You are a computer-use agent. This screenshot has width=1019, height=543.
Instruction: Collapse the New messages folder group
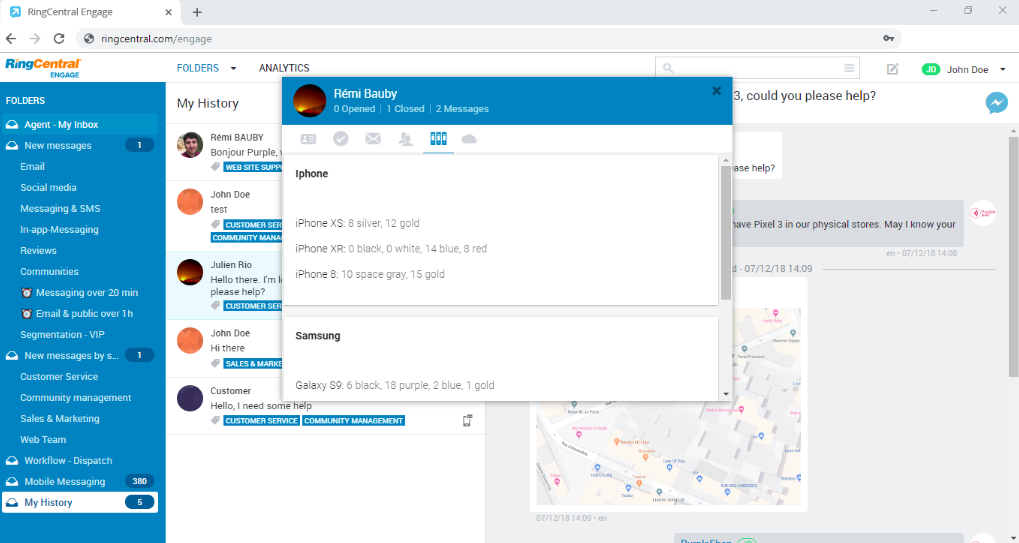13,146
